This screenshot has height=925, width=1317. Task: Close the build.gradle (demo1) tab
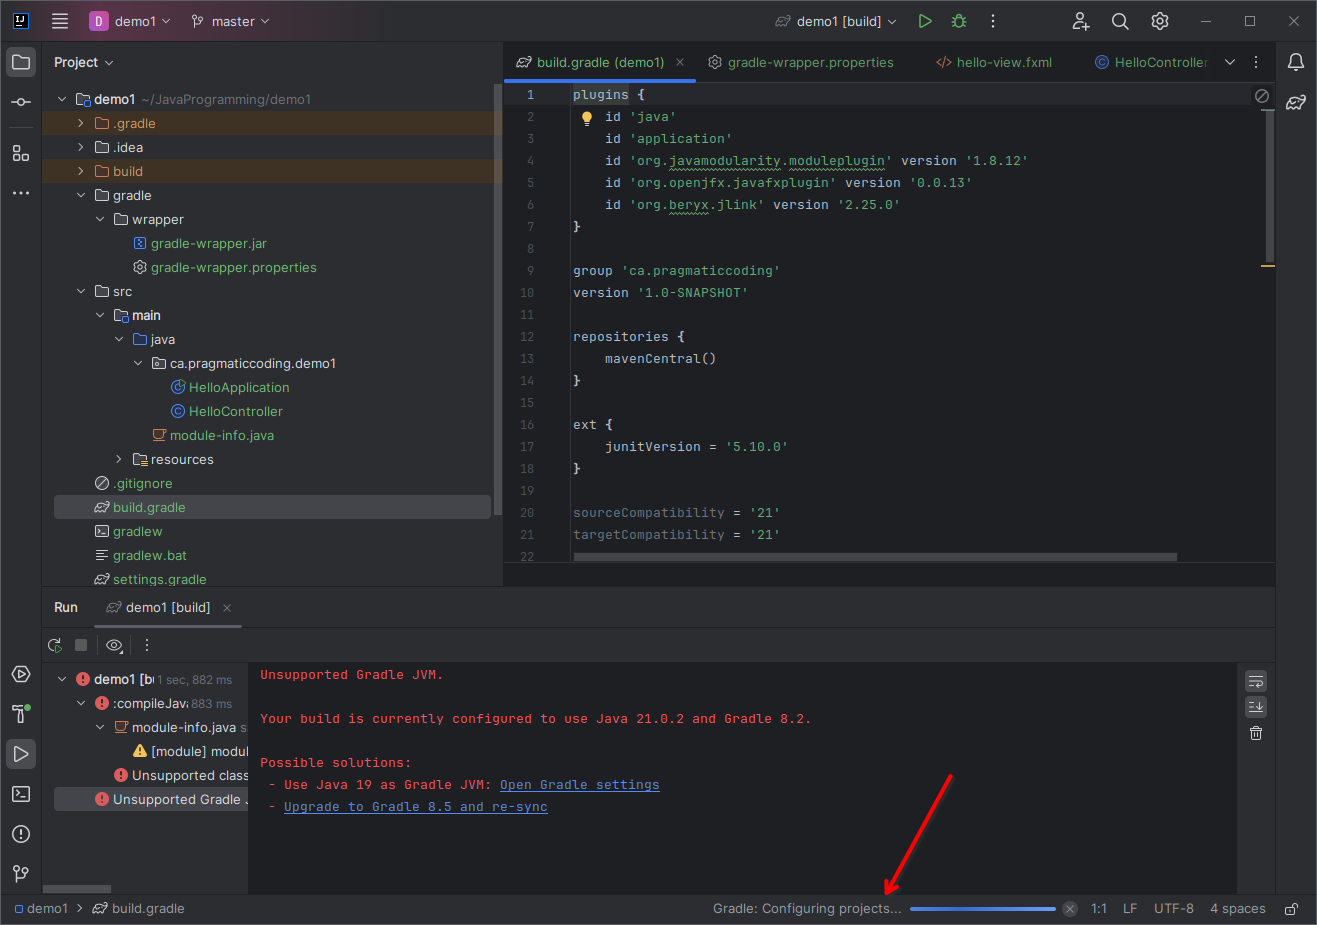click(680, 62)
